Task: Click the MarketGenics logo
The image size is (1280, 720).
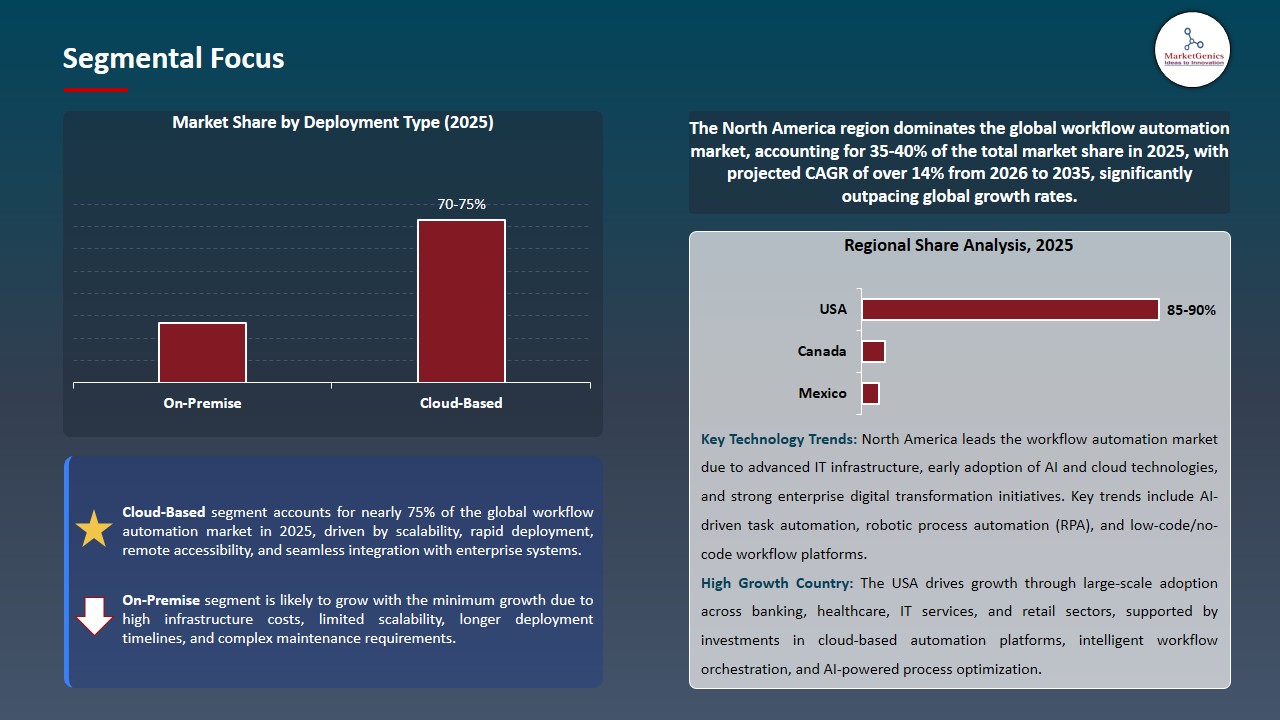Action: click(x=1192, y=48)
